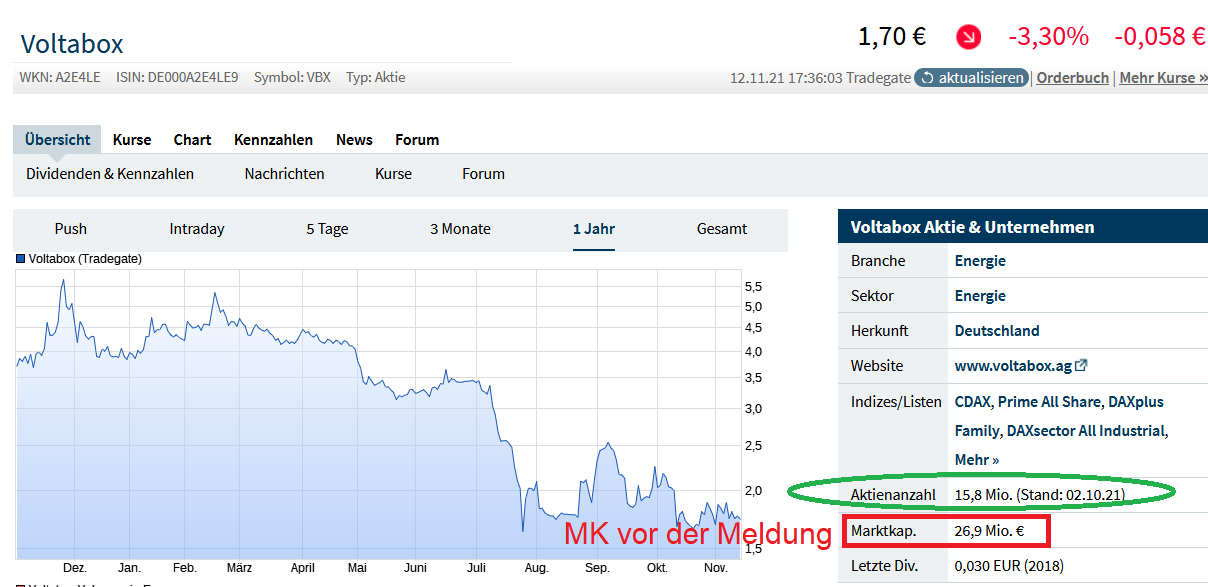Screen dimensions: 1208x587
Task: Open Prime All Share index link
Action: tap(1049, 402)
